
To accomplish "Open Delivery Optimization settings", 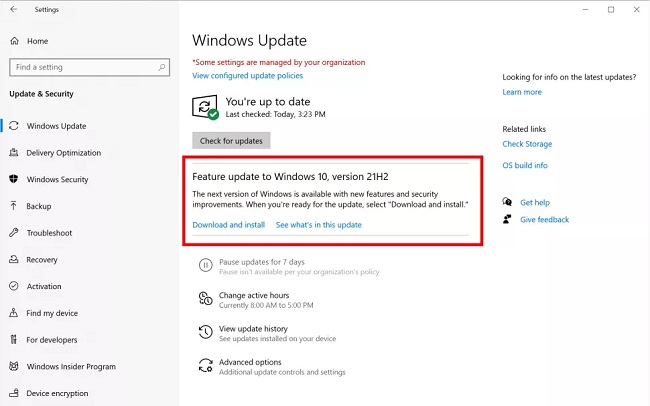I will [64, 153].
